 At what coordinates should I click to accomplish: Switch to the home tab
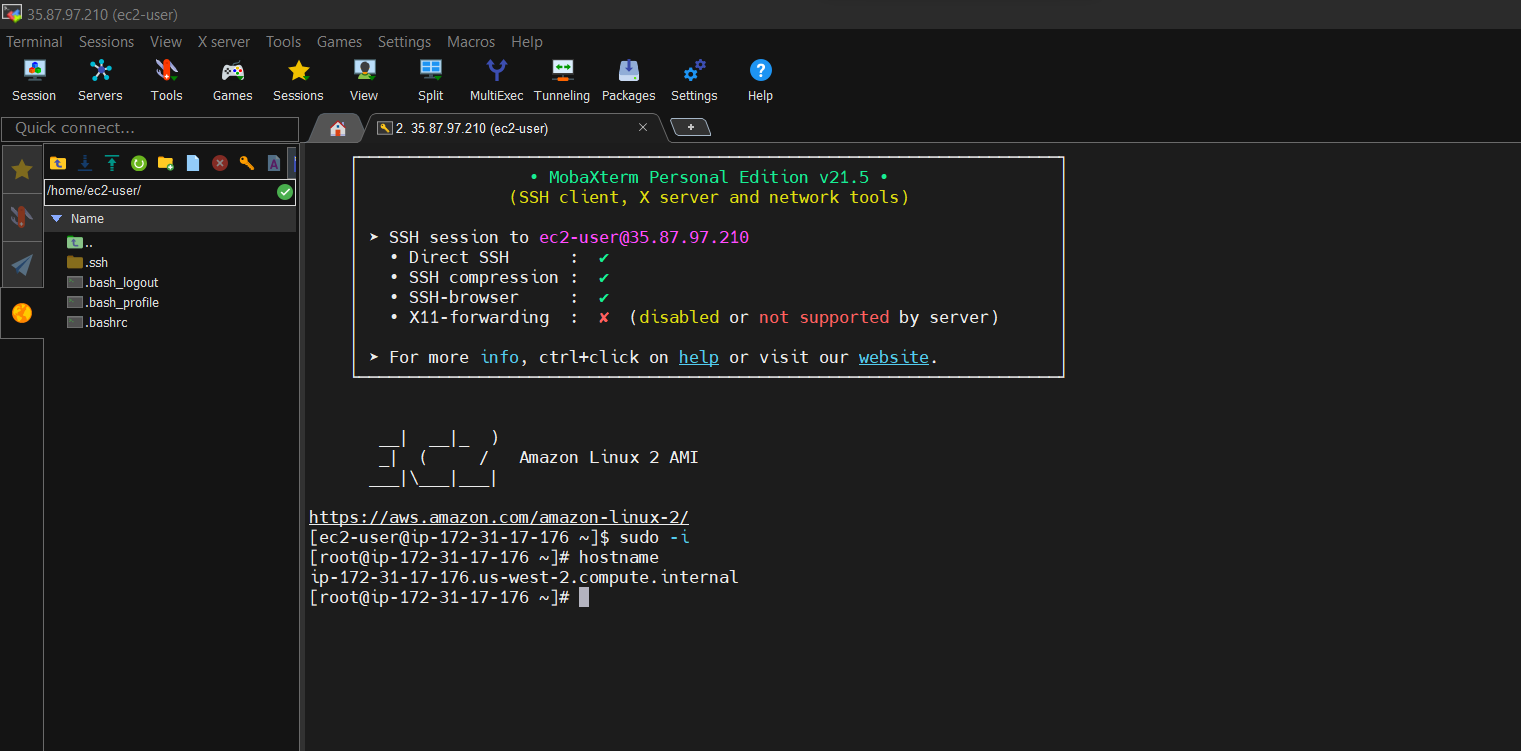click(338, 128)
